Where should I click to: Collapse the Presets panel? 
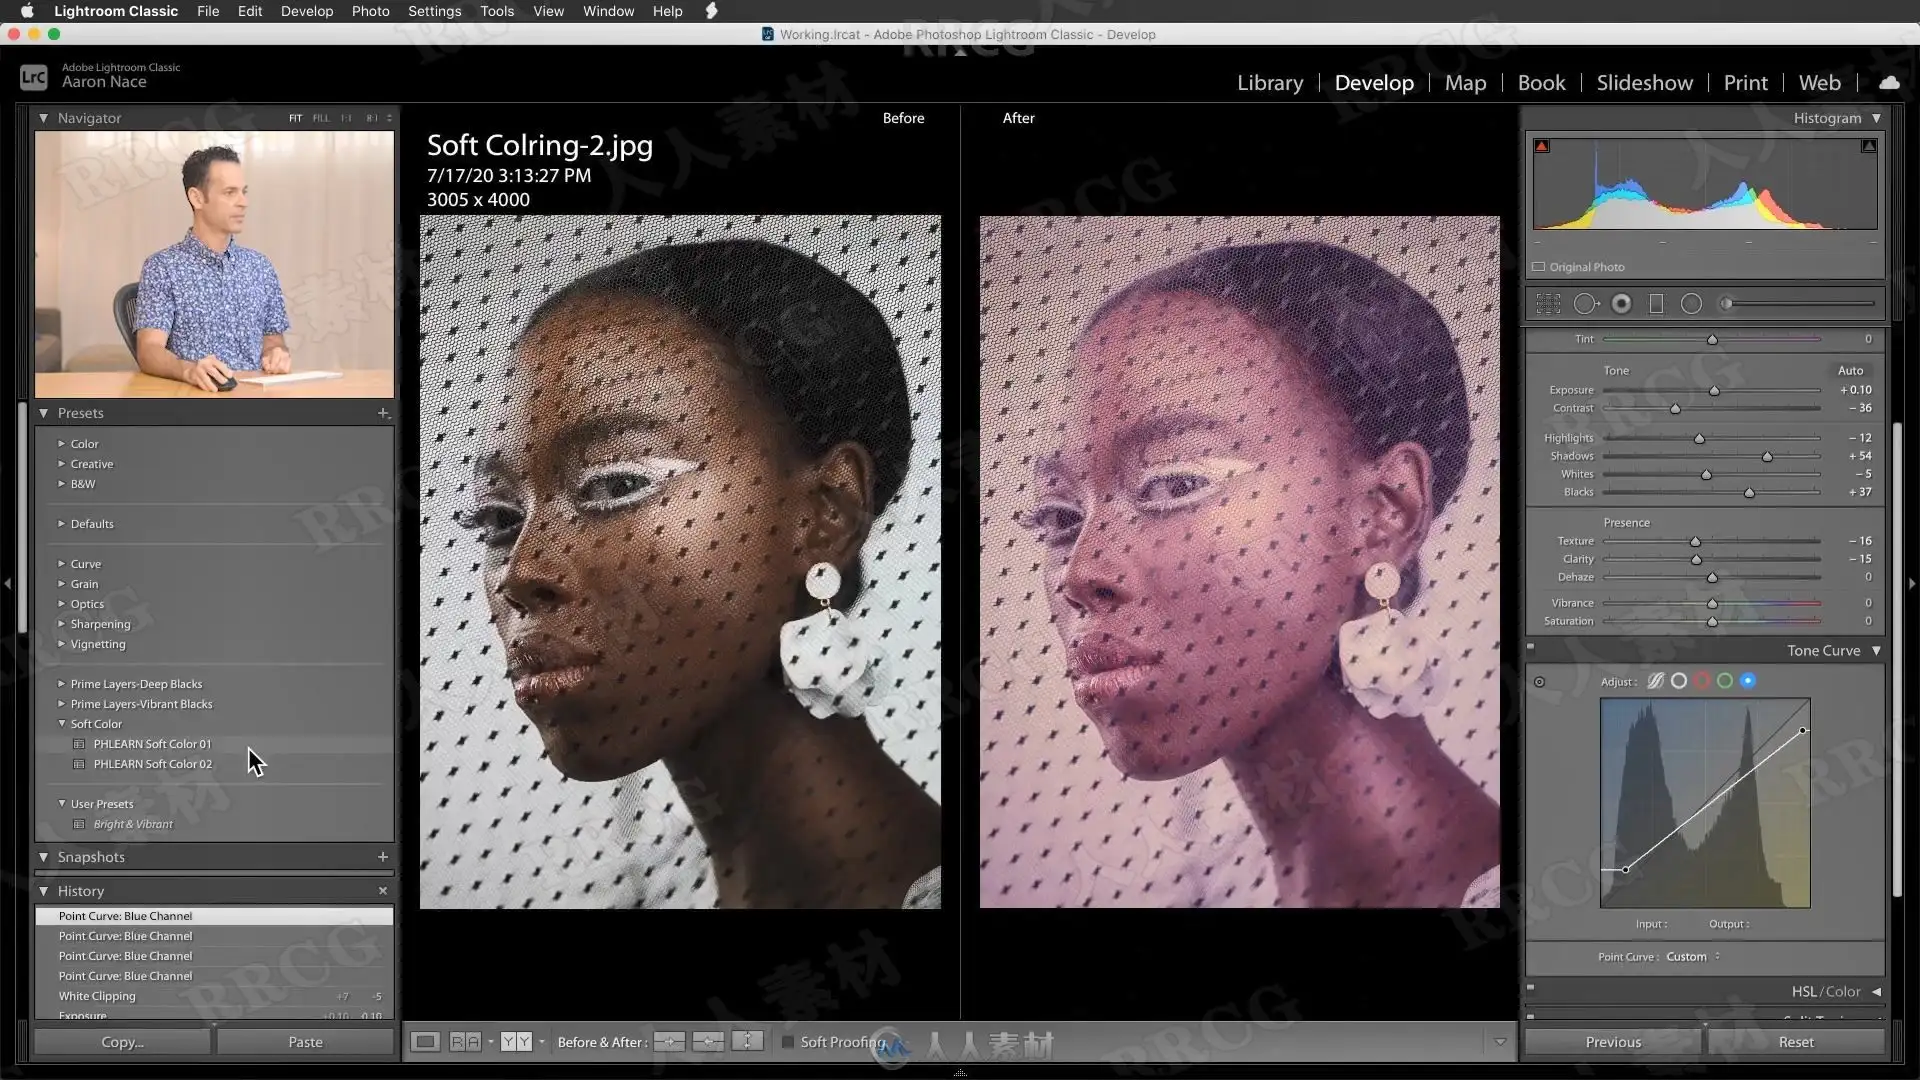(x=43, y=413)
